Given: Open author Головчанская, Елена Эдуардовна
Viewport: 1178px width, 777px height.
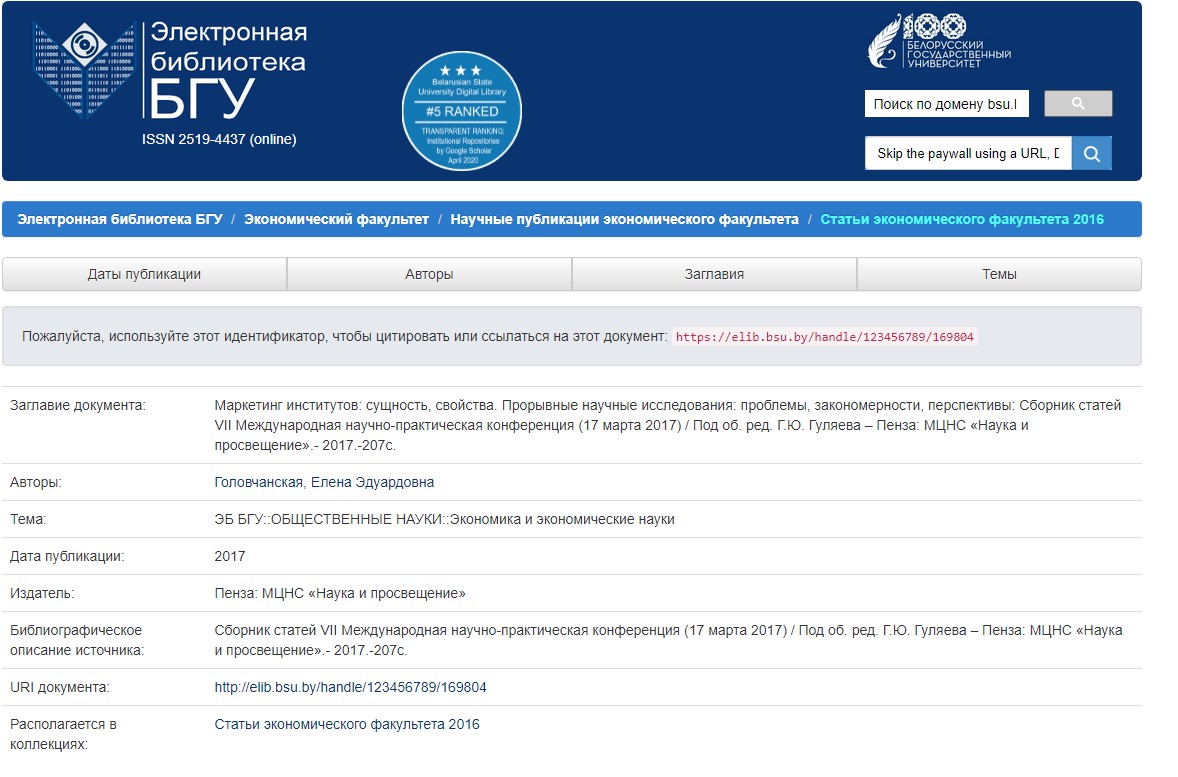Looking at the screenshot, I should point(325,482).
